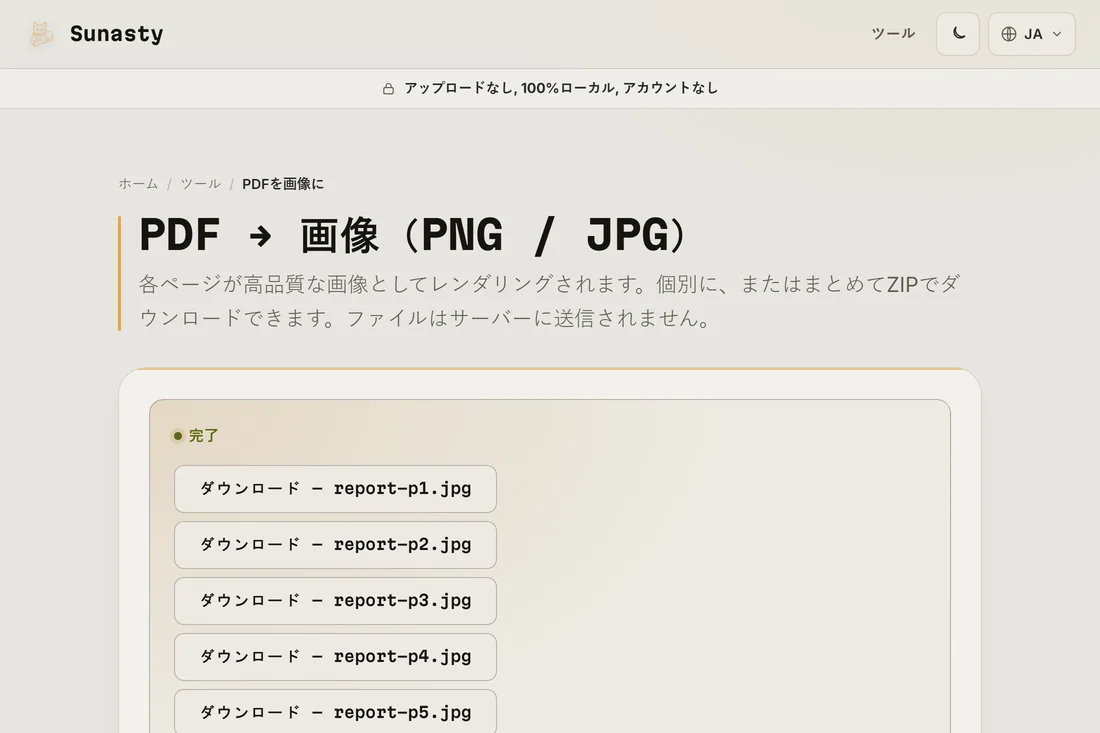1100x733 pixels.
Task: Download report-p5.jpg
Action: click(x=335, y=712)
